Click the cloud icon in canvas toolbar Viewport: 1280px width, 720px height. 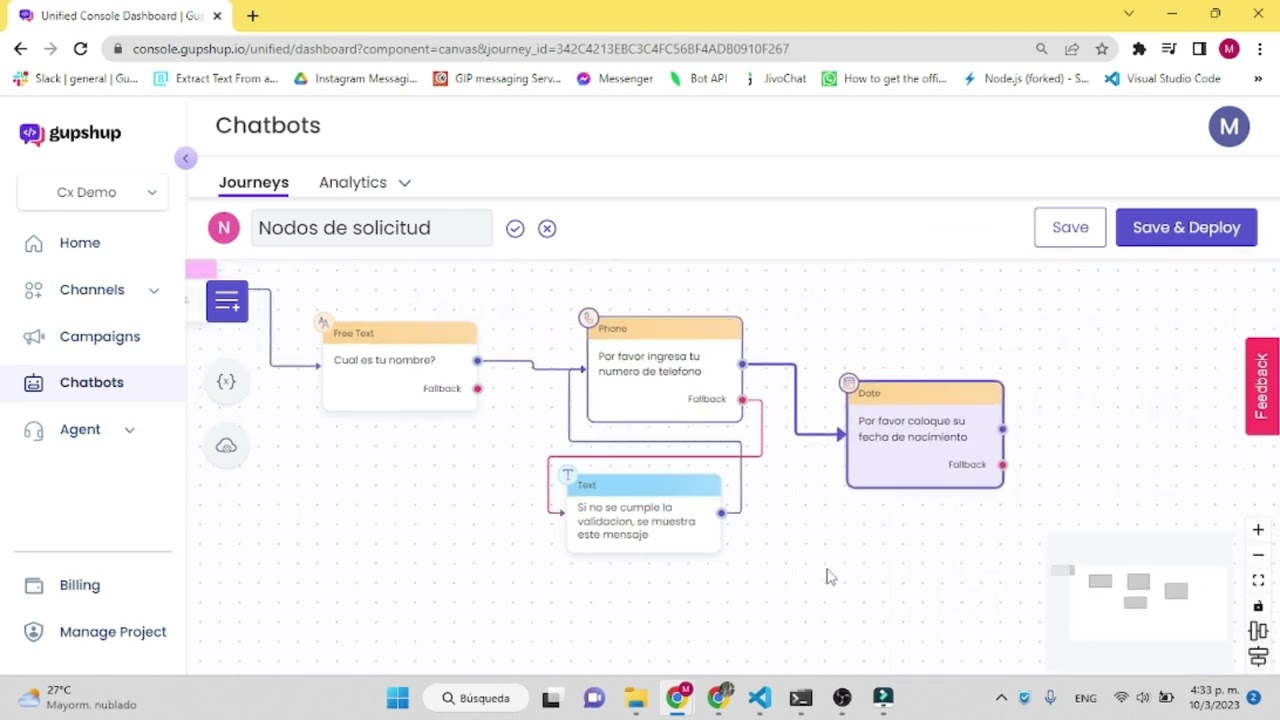click(226, 446)
